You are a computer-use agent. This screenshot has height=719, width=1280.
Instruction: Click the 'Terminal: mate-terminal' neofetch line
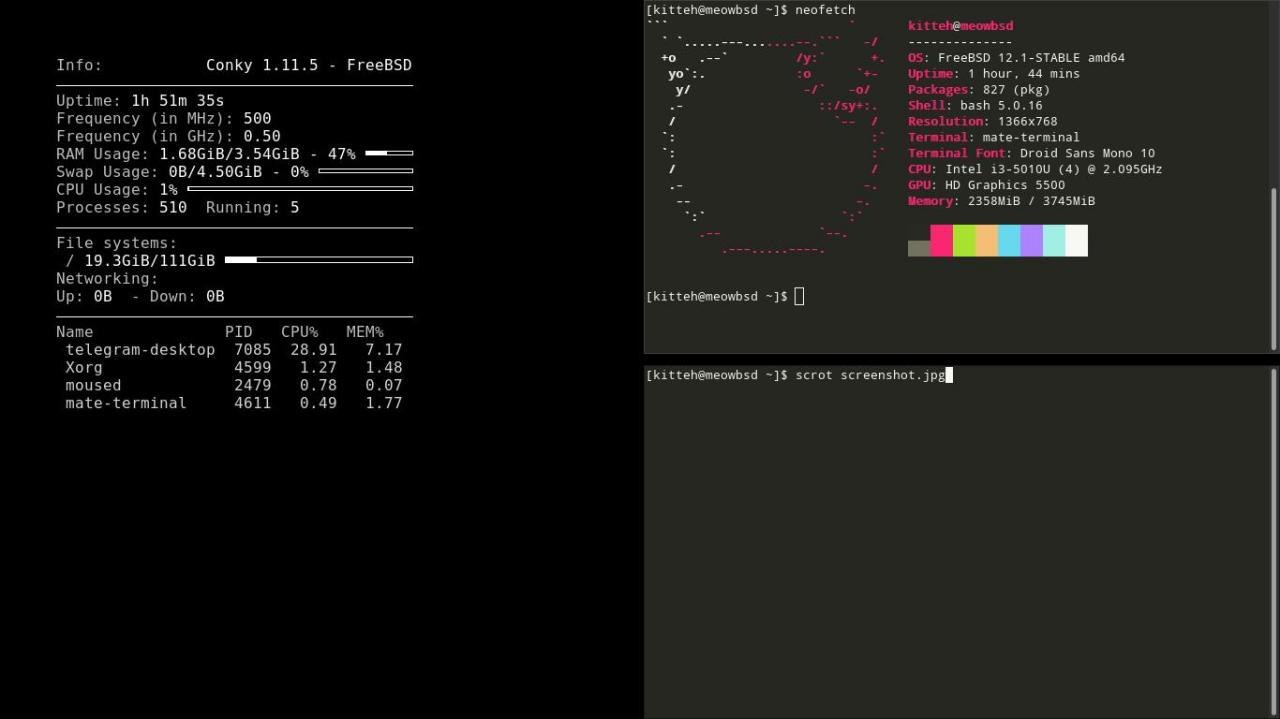pyautogui.click(x=994, y=138)
